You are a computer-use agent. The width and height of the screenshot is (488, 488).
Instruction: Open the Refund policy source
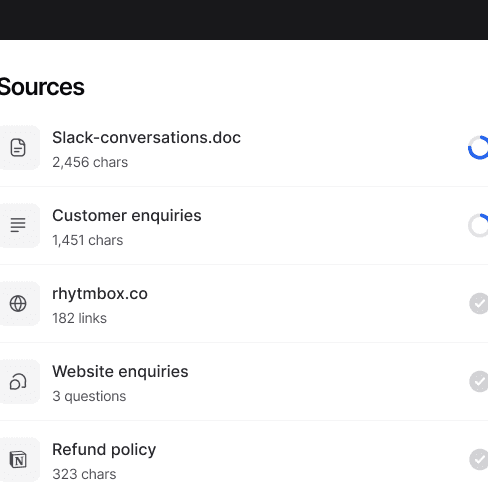104,450
